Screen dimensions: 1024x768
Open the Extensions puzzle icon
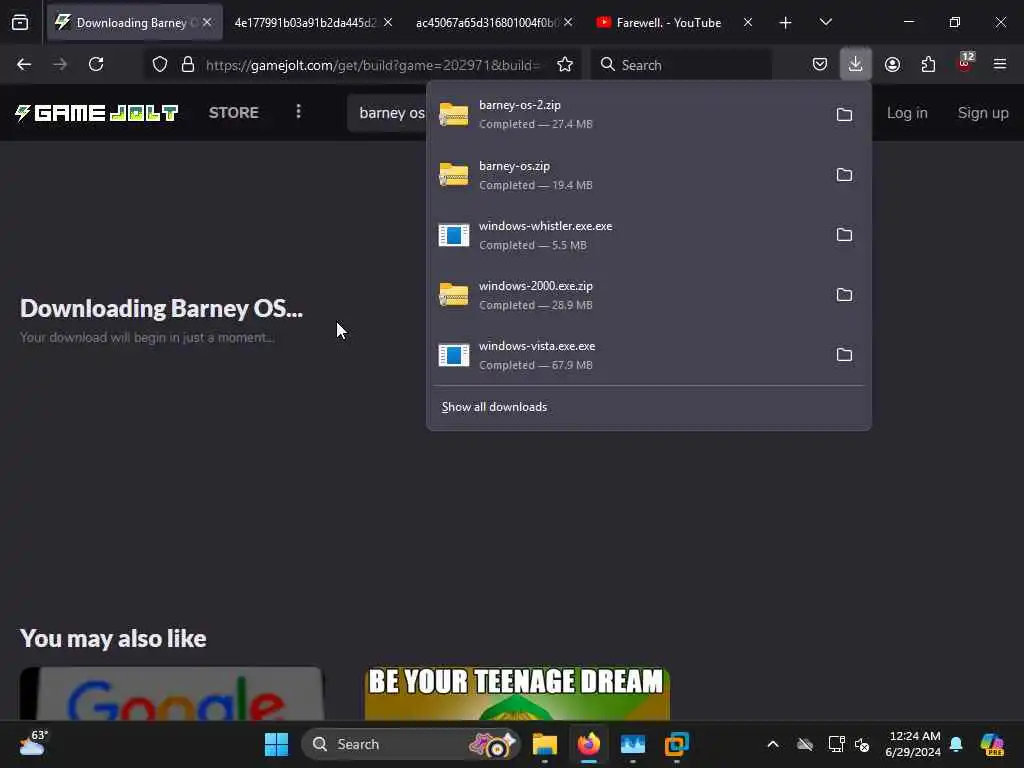coord(928,65)
